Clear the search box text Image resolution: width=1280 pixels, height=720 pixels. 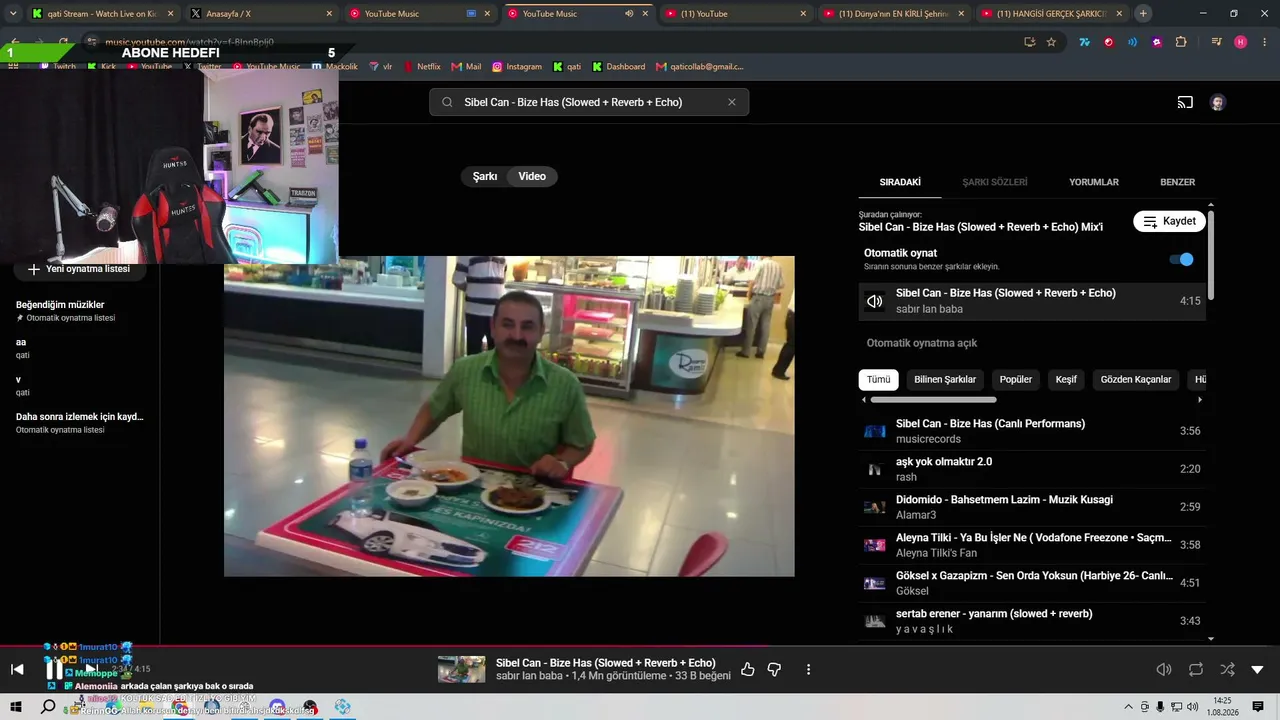732,102
